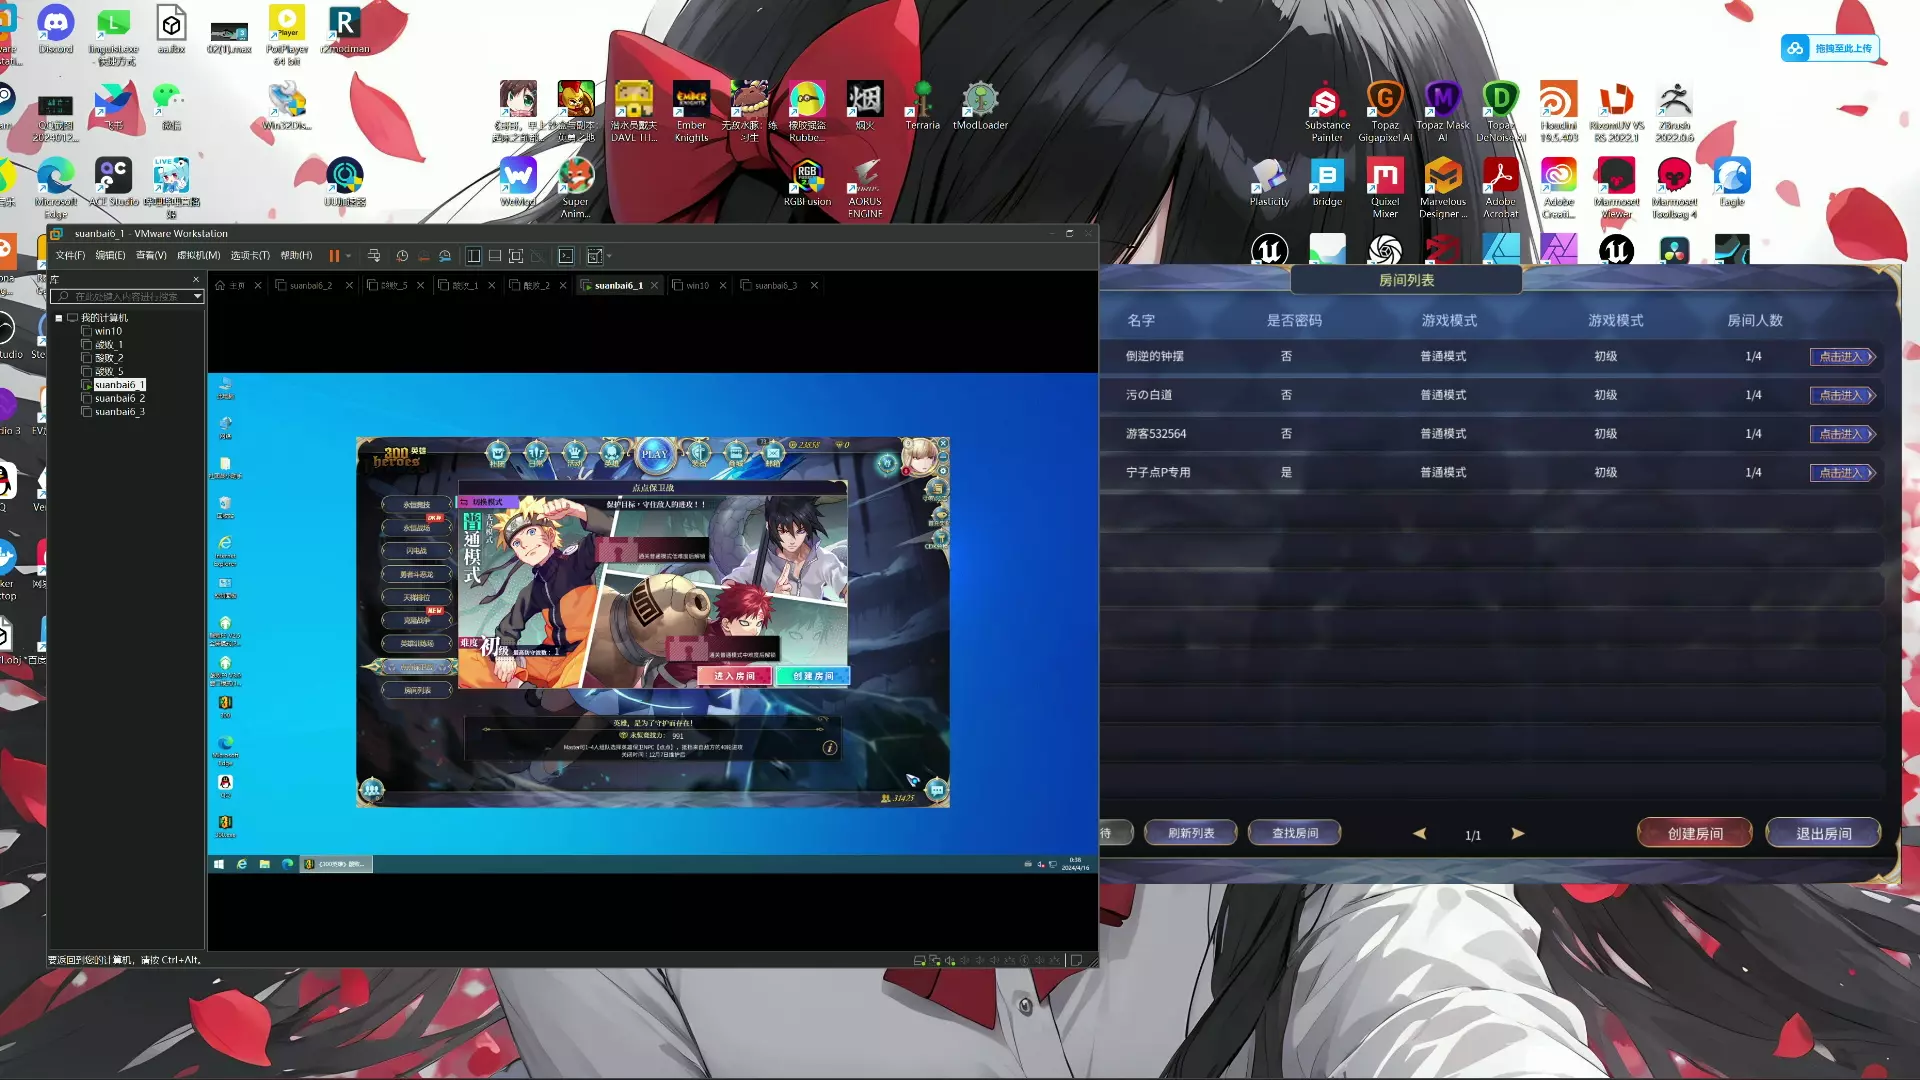Click VMware take snapshot toolbar icon
The width and height of the screenshot is (1920, 1080).
[402, 256]
